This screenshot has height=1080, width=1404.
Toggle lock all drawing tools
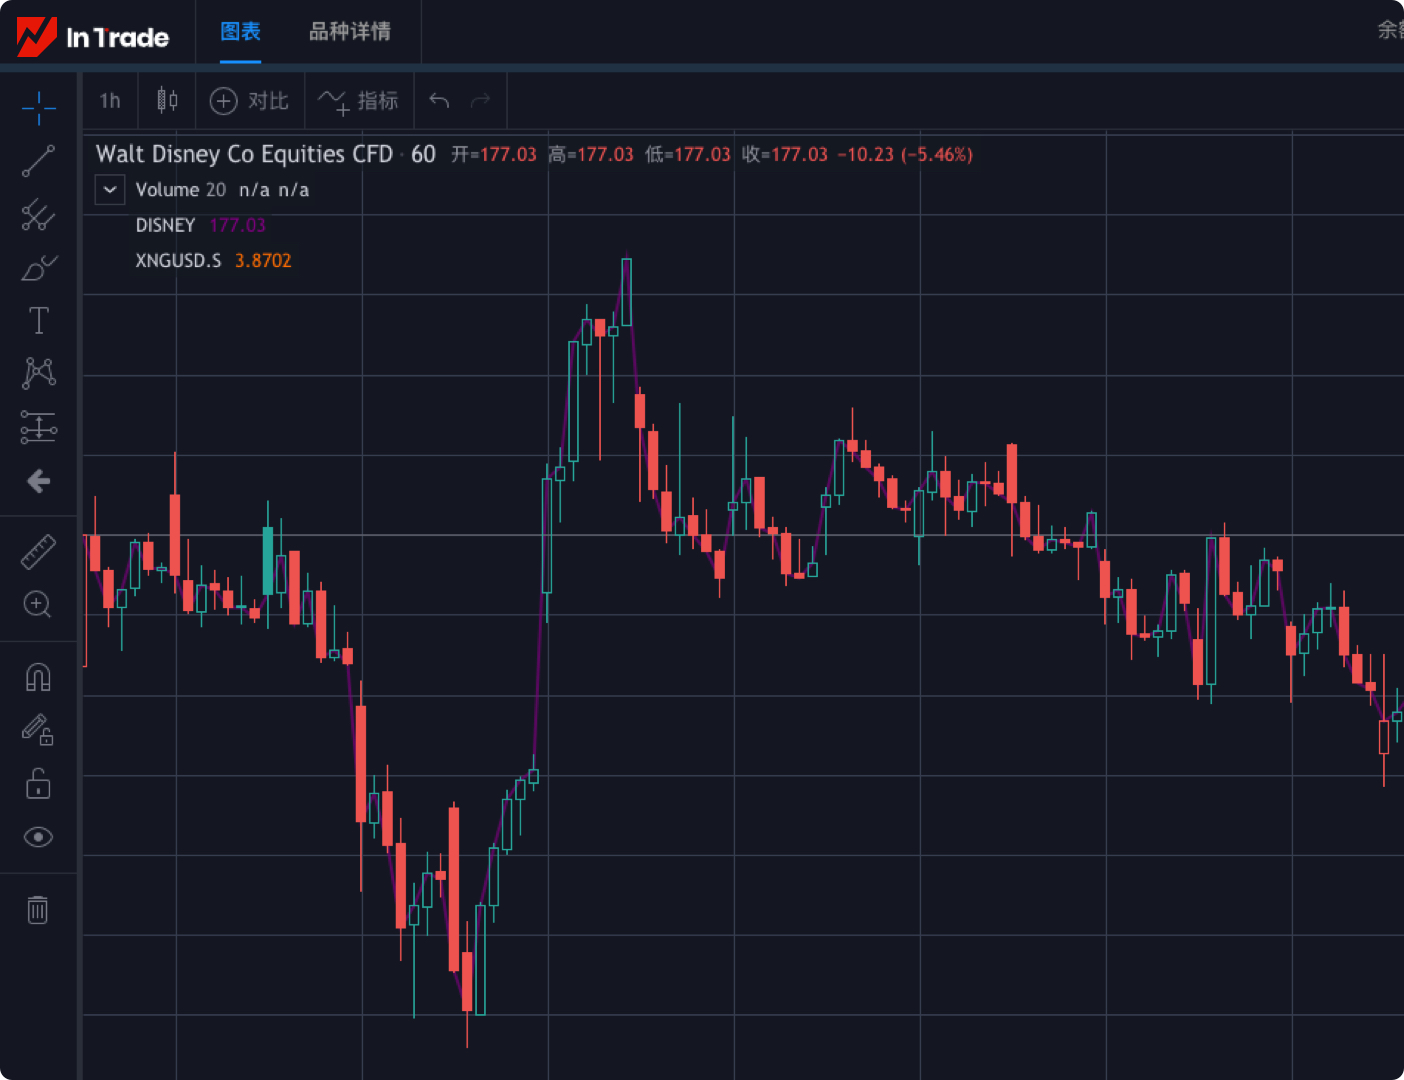click(38, 783)
